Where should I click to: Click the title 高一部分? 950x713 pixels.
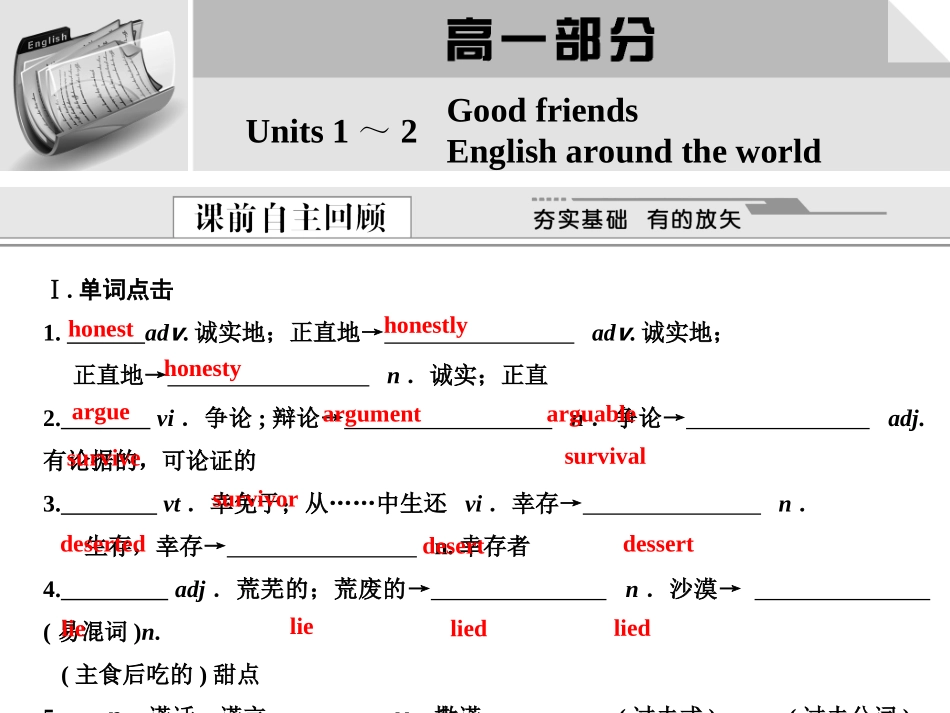[x=551, y=40]
